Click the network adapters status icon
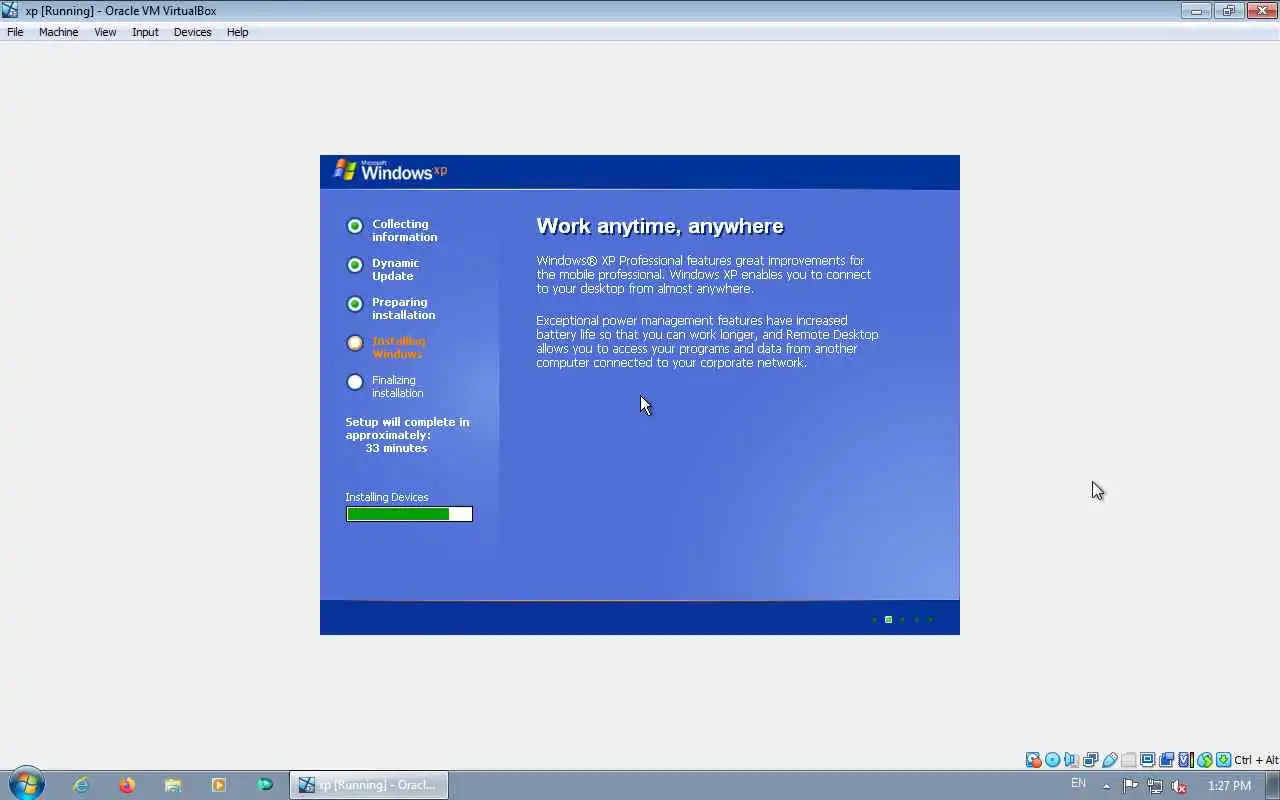 [x=1090, y=760]
